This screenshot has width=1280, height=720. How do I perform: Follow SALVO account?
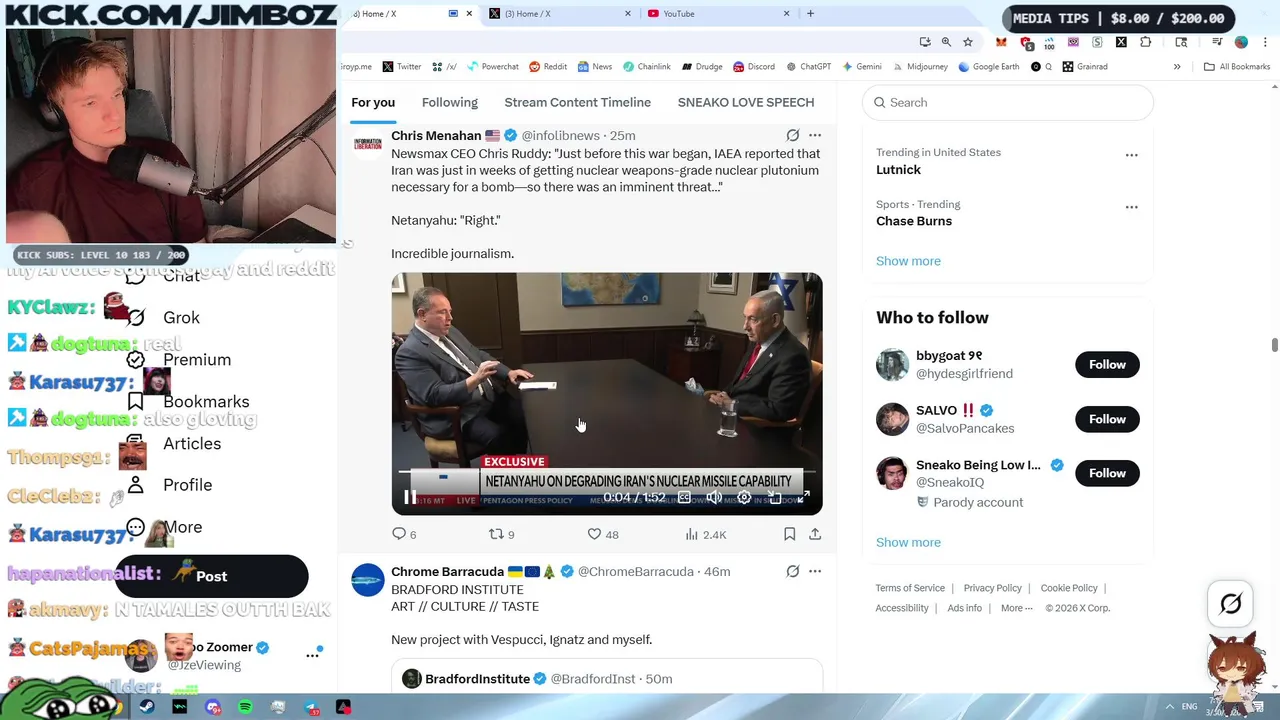[x=1107, y=419]
